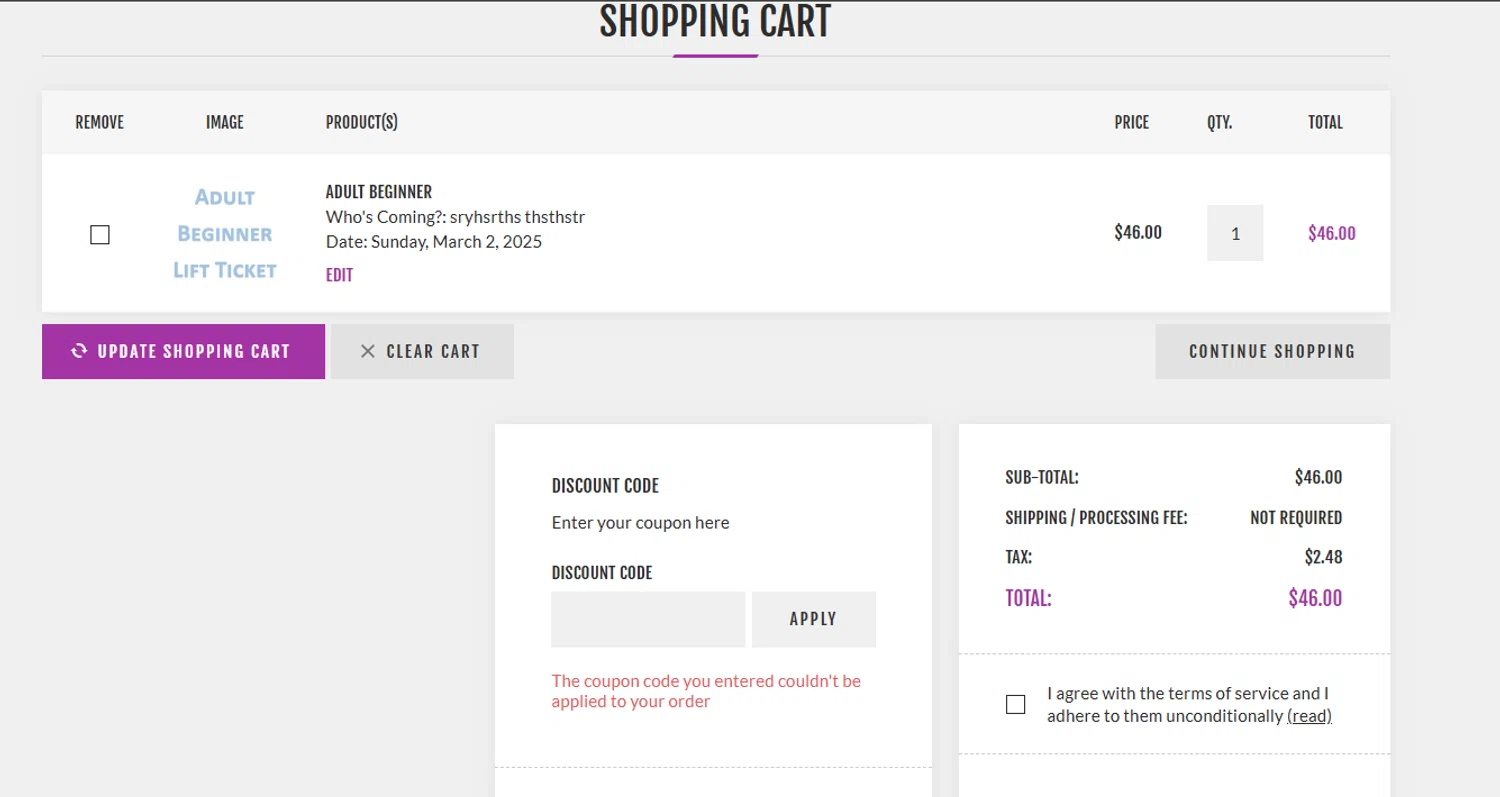The width and height of the screenshot is (1500, 797).
Task: Select the sub-total value $46.00
Action: [1318, 477]
